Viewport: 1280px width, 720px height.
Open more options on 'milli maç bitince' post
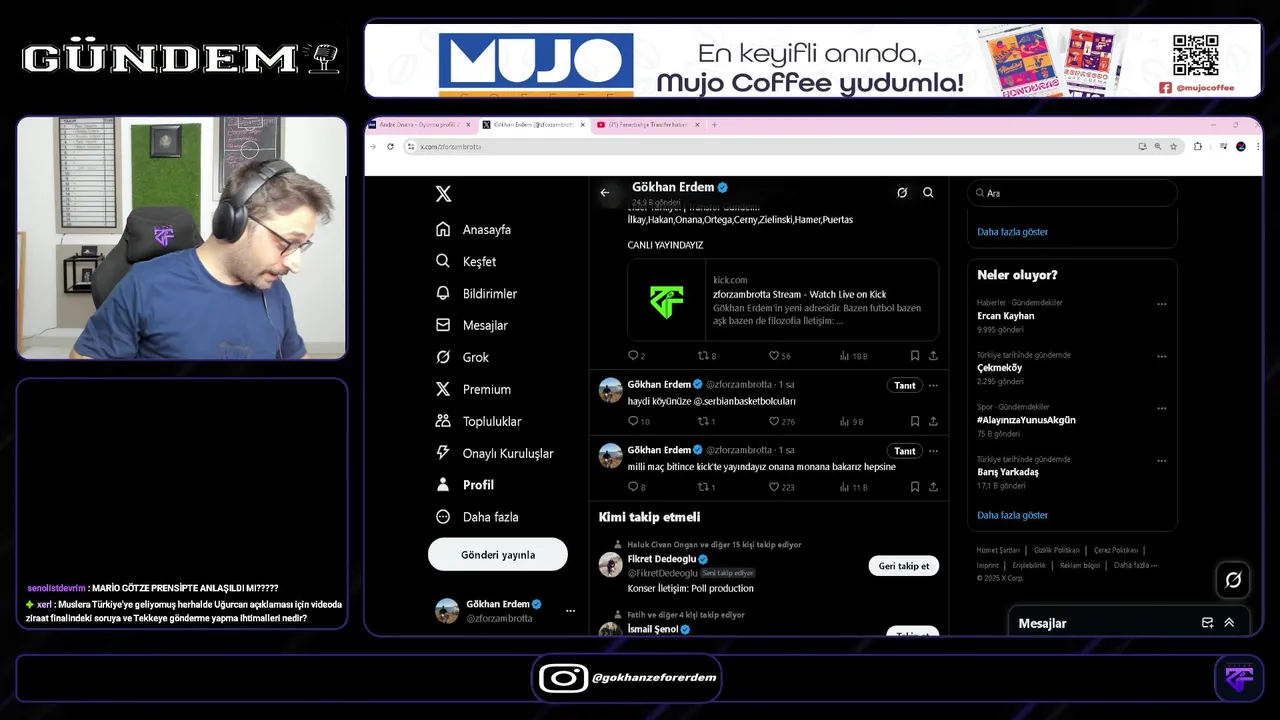point(933,451)
